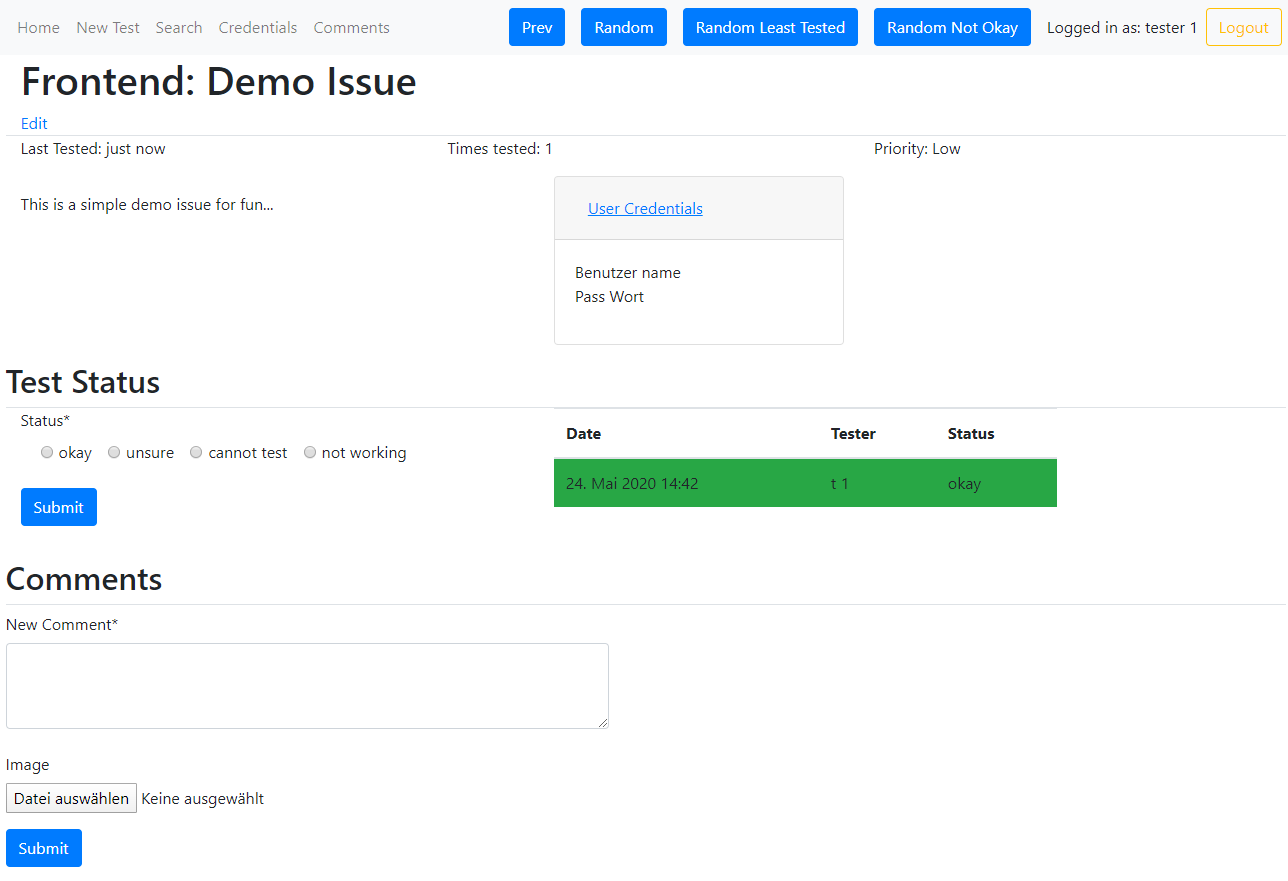Screen dimensions: 1288x881
Task: Collapse the User Credentials card header
Action: tap(645, 209)
